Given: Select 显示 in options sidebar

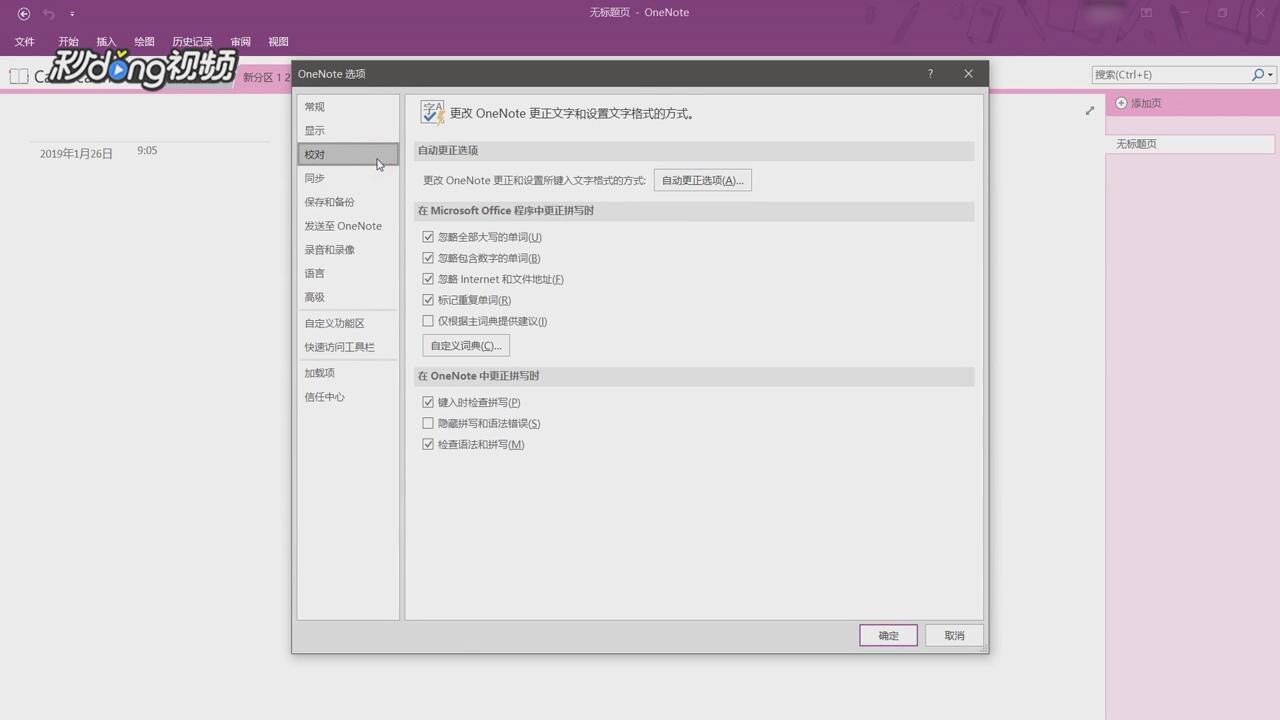Looking at the screenshot, I should 348,131.
